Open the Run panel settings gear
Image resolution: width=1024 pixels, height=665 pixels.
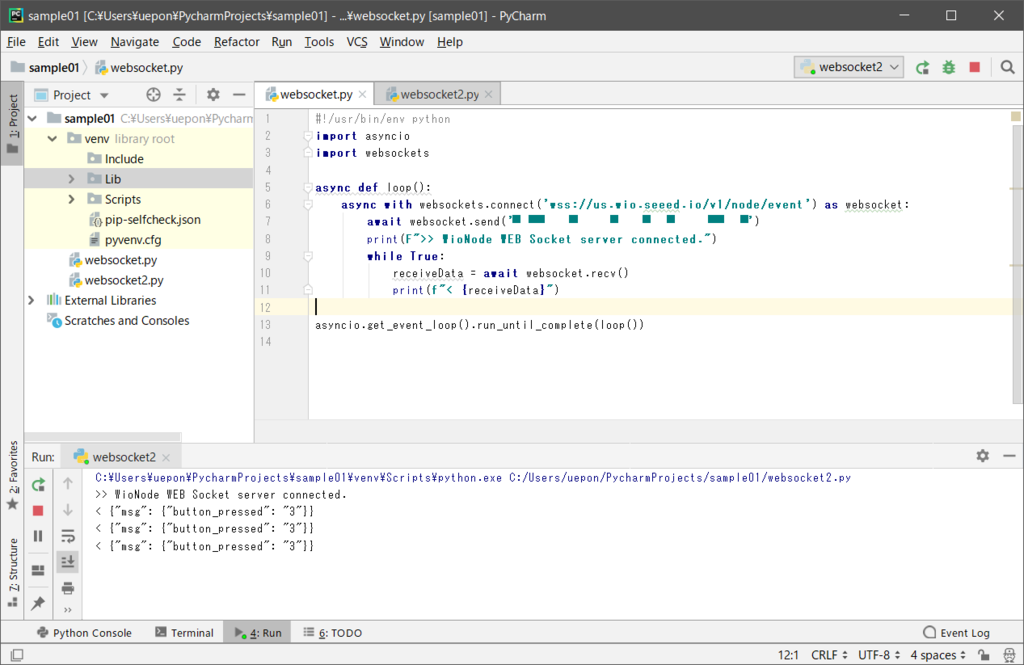tap(982, 456)
